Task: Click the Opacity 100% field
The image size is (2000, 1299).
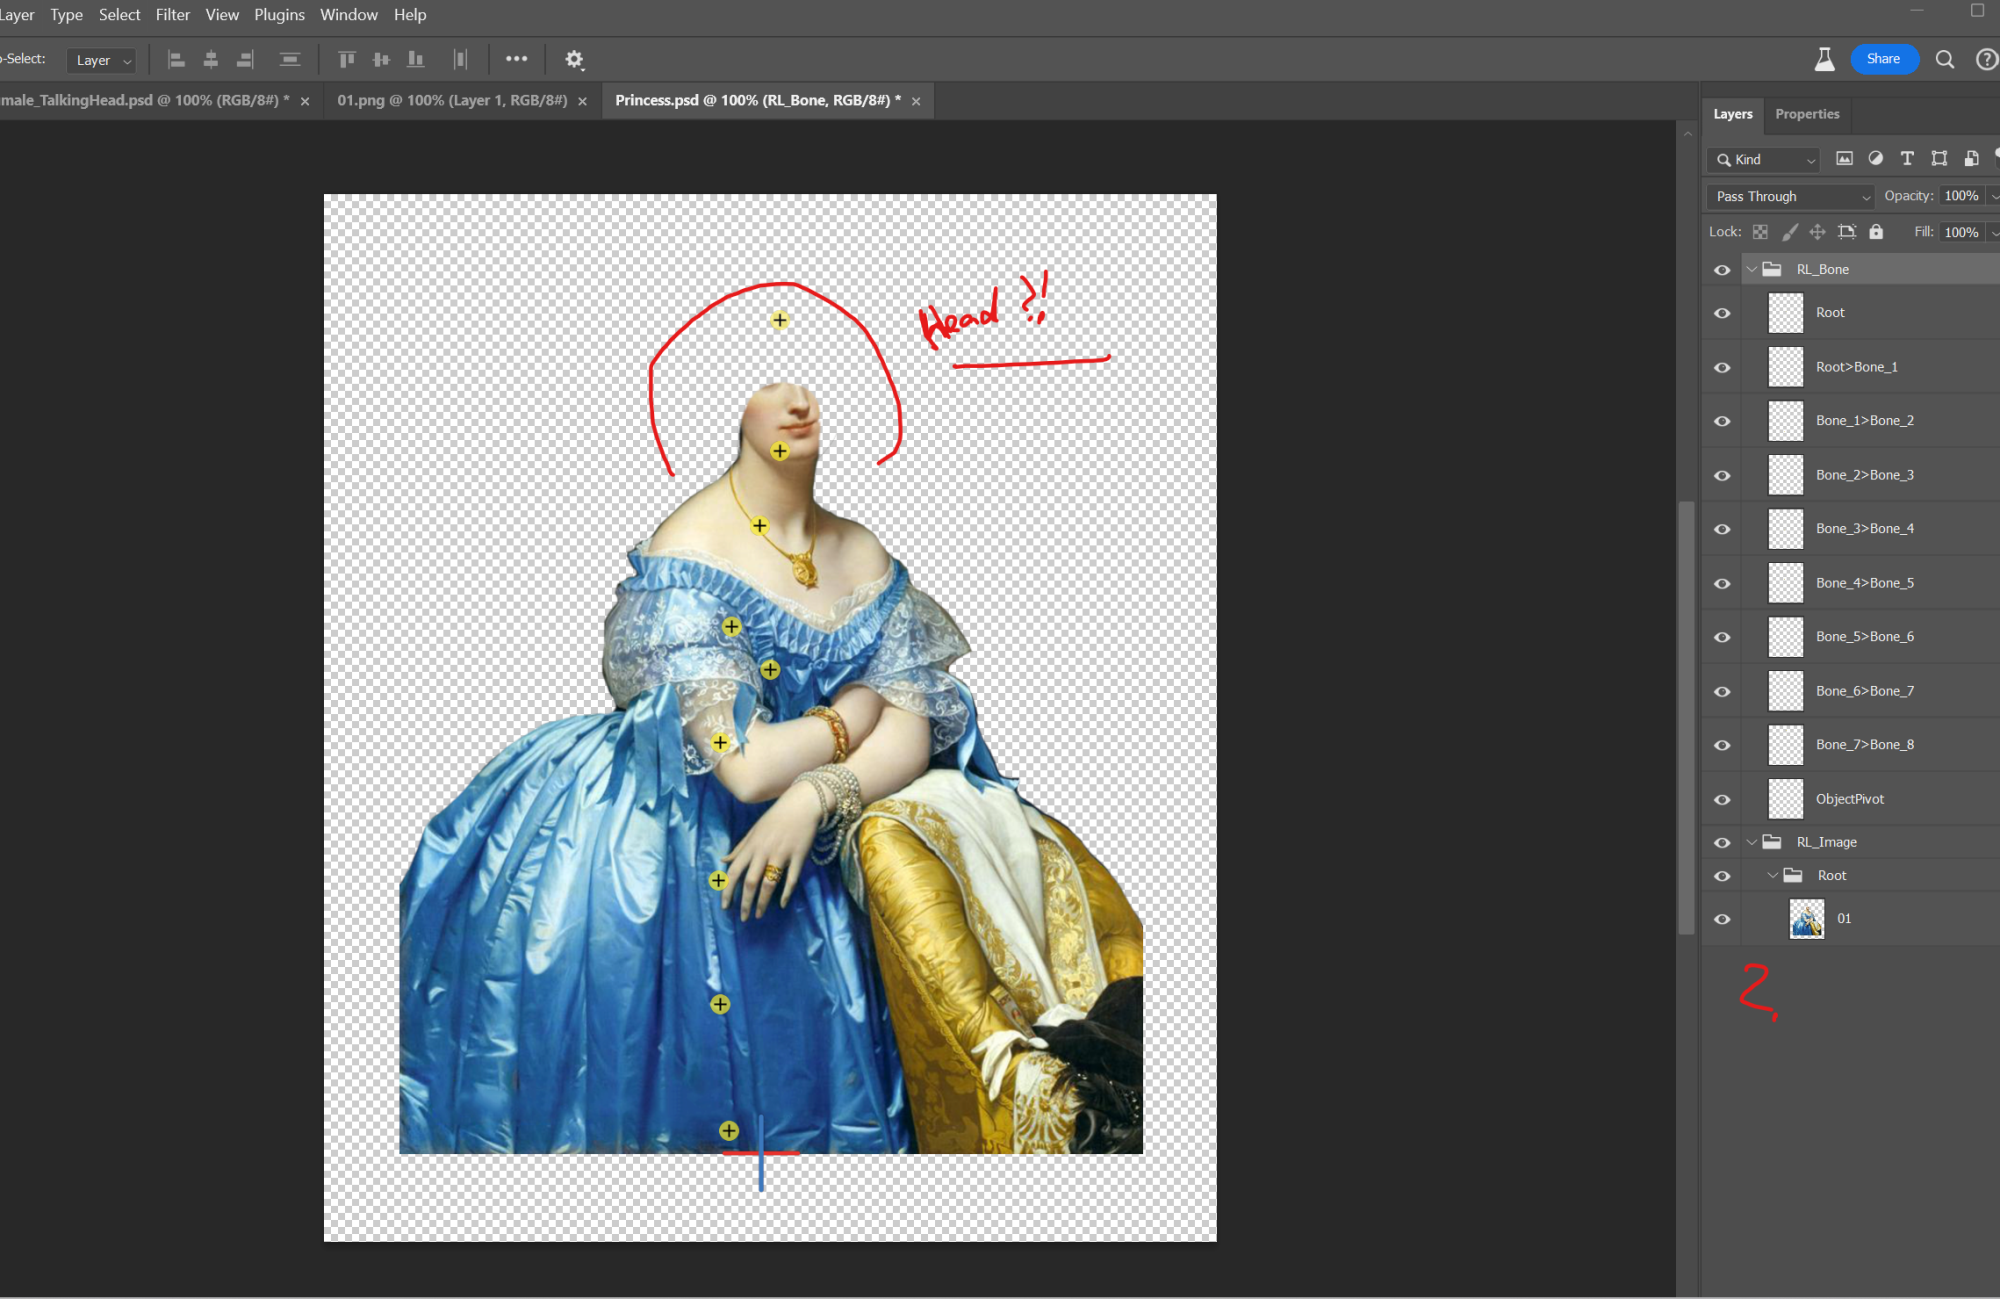Action: tap(1961, 196)
